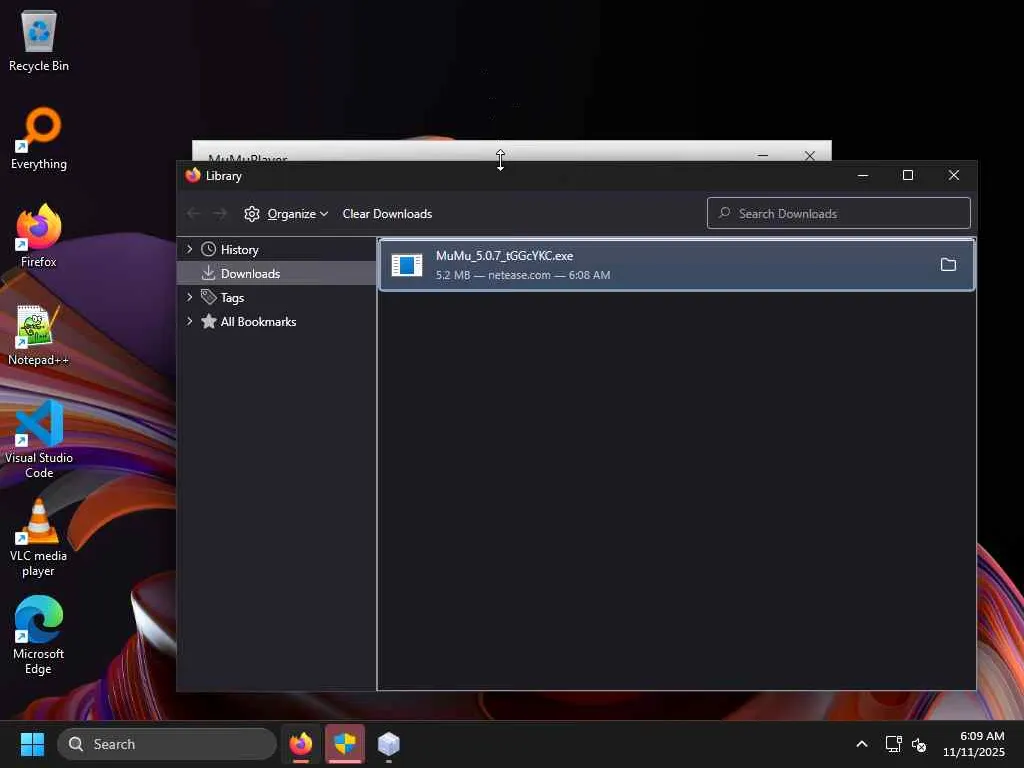
Task: Show hidden system tray icons
Action: pos(862,744)
